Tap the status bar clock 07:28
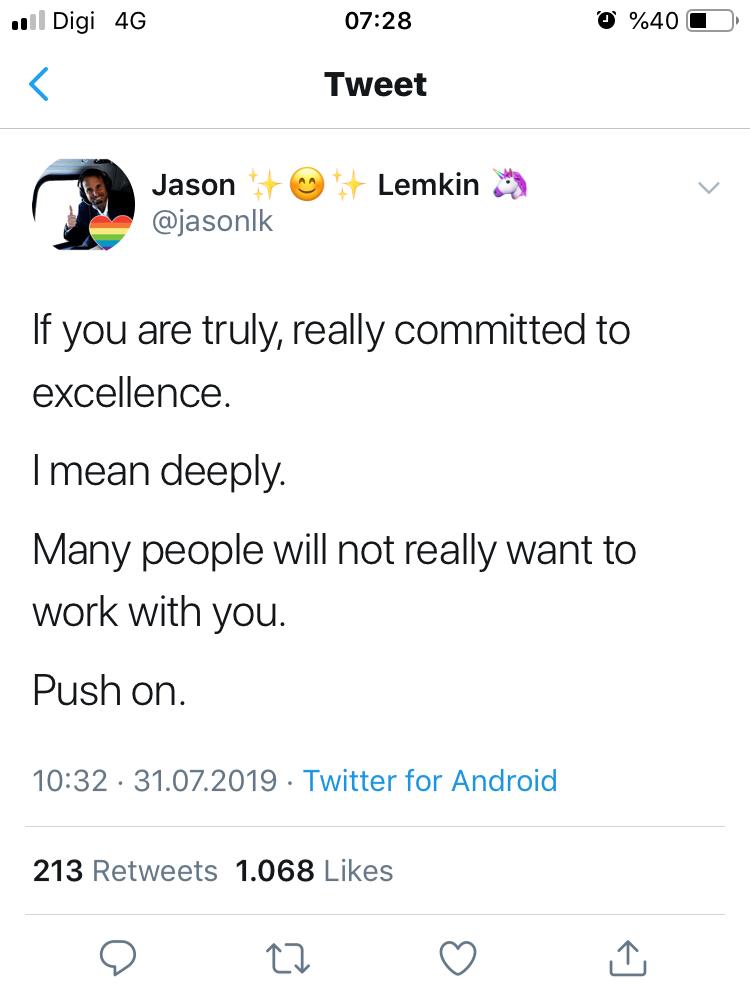 (x=377, y=21)
